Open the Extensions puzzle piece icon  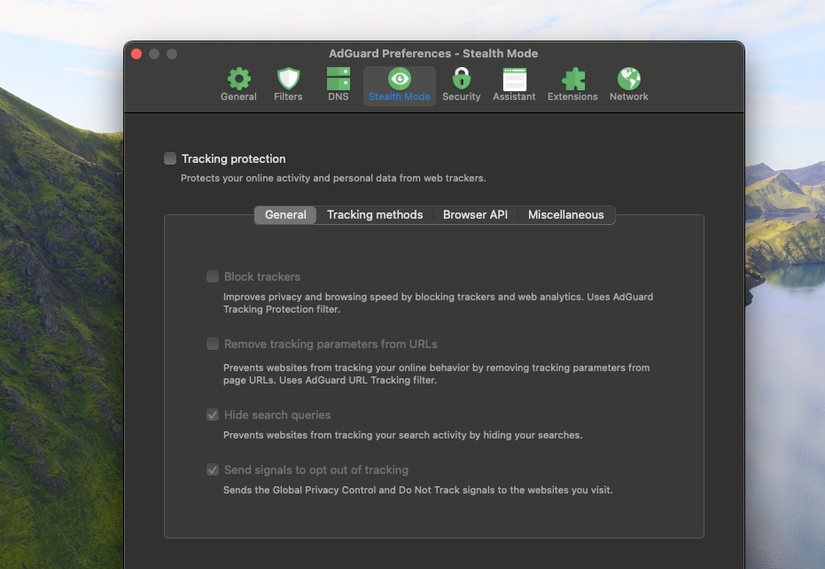[572, 79]
